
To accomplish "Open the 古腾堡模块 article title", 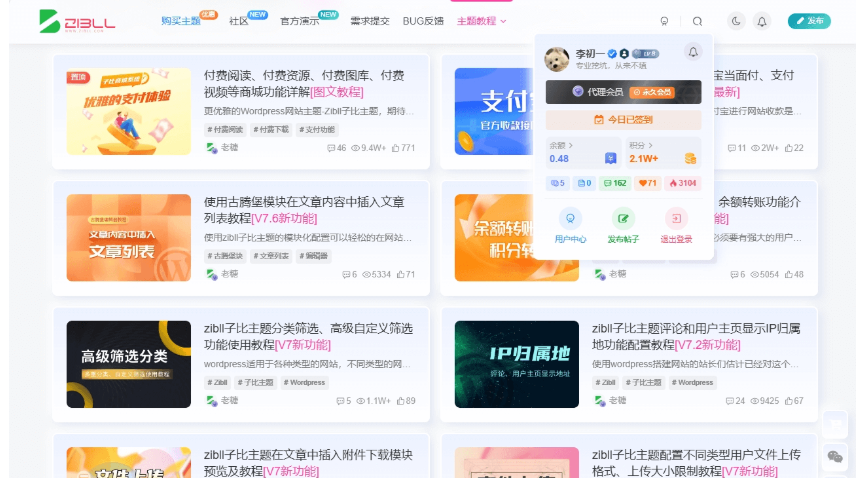I will point(304,210).
